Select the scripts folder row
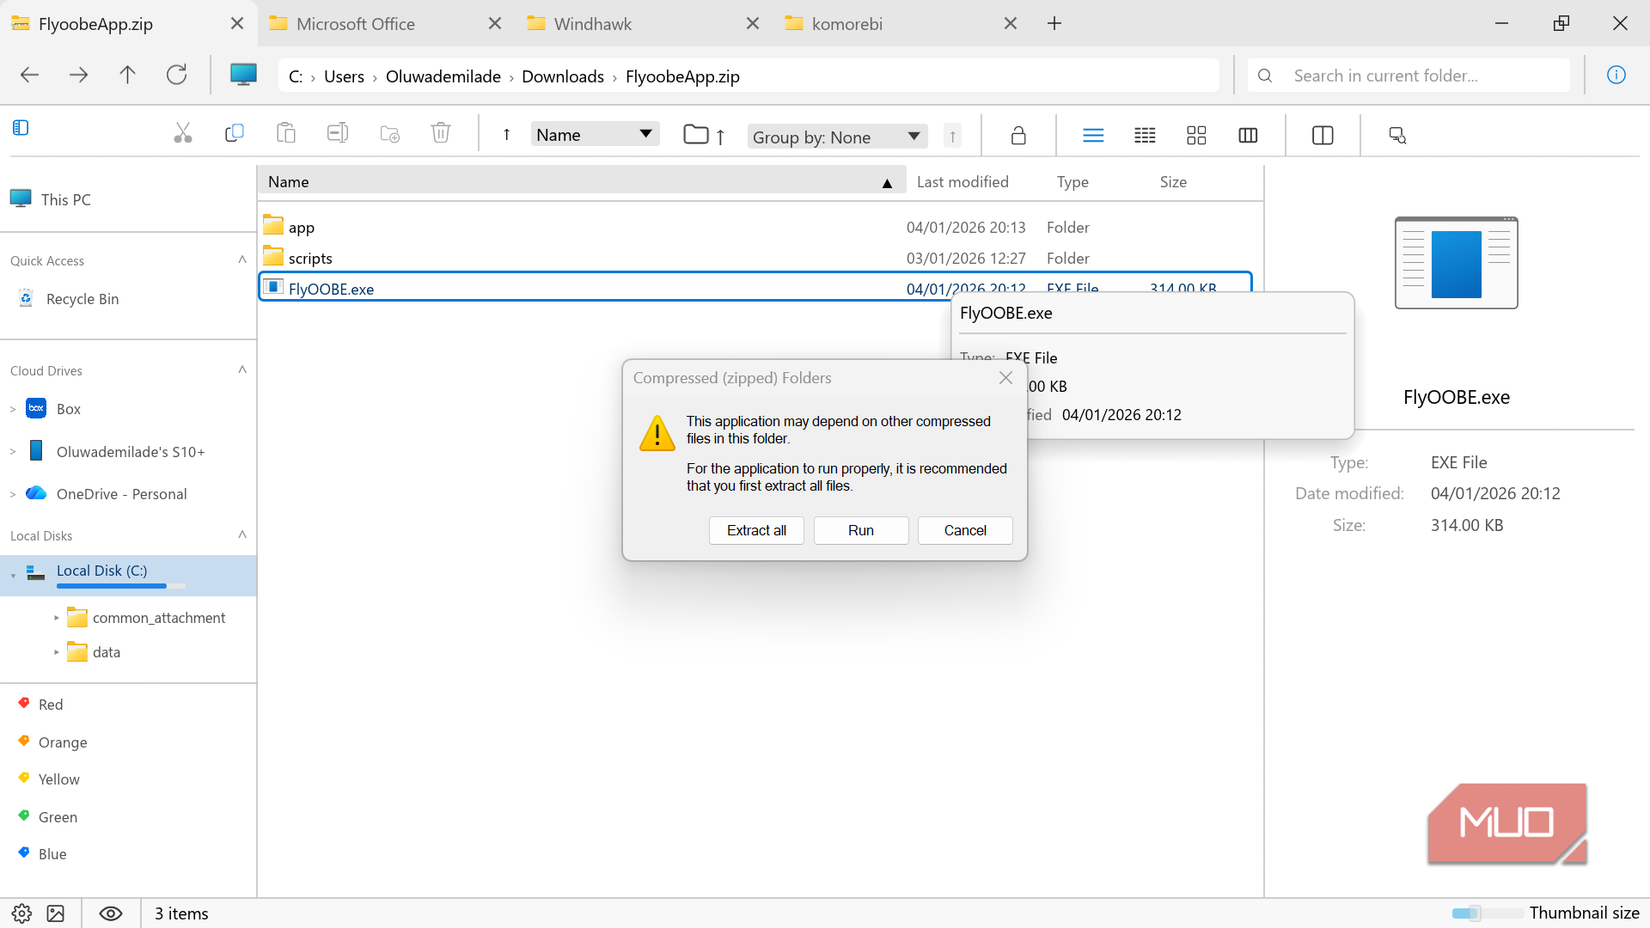The width and height of the screenshot is (1650, 928). (x=755, y=258)
